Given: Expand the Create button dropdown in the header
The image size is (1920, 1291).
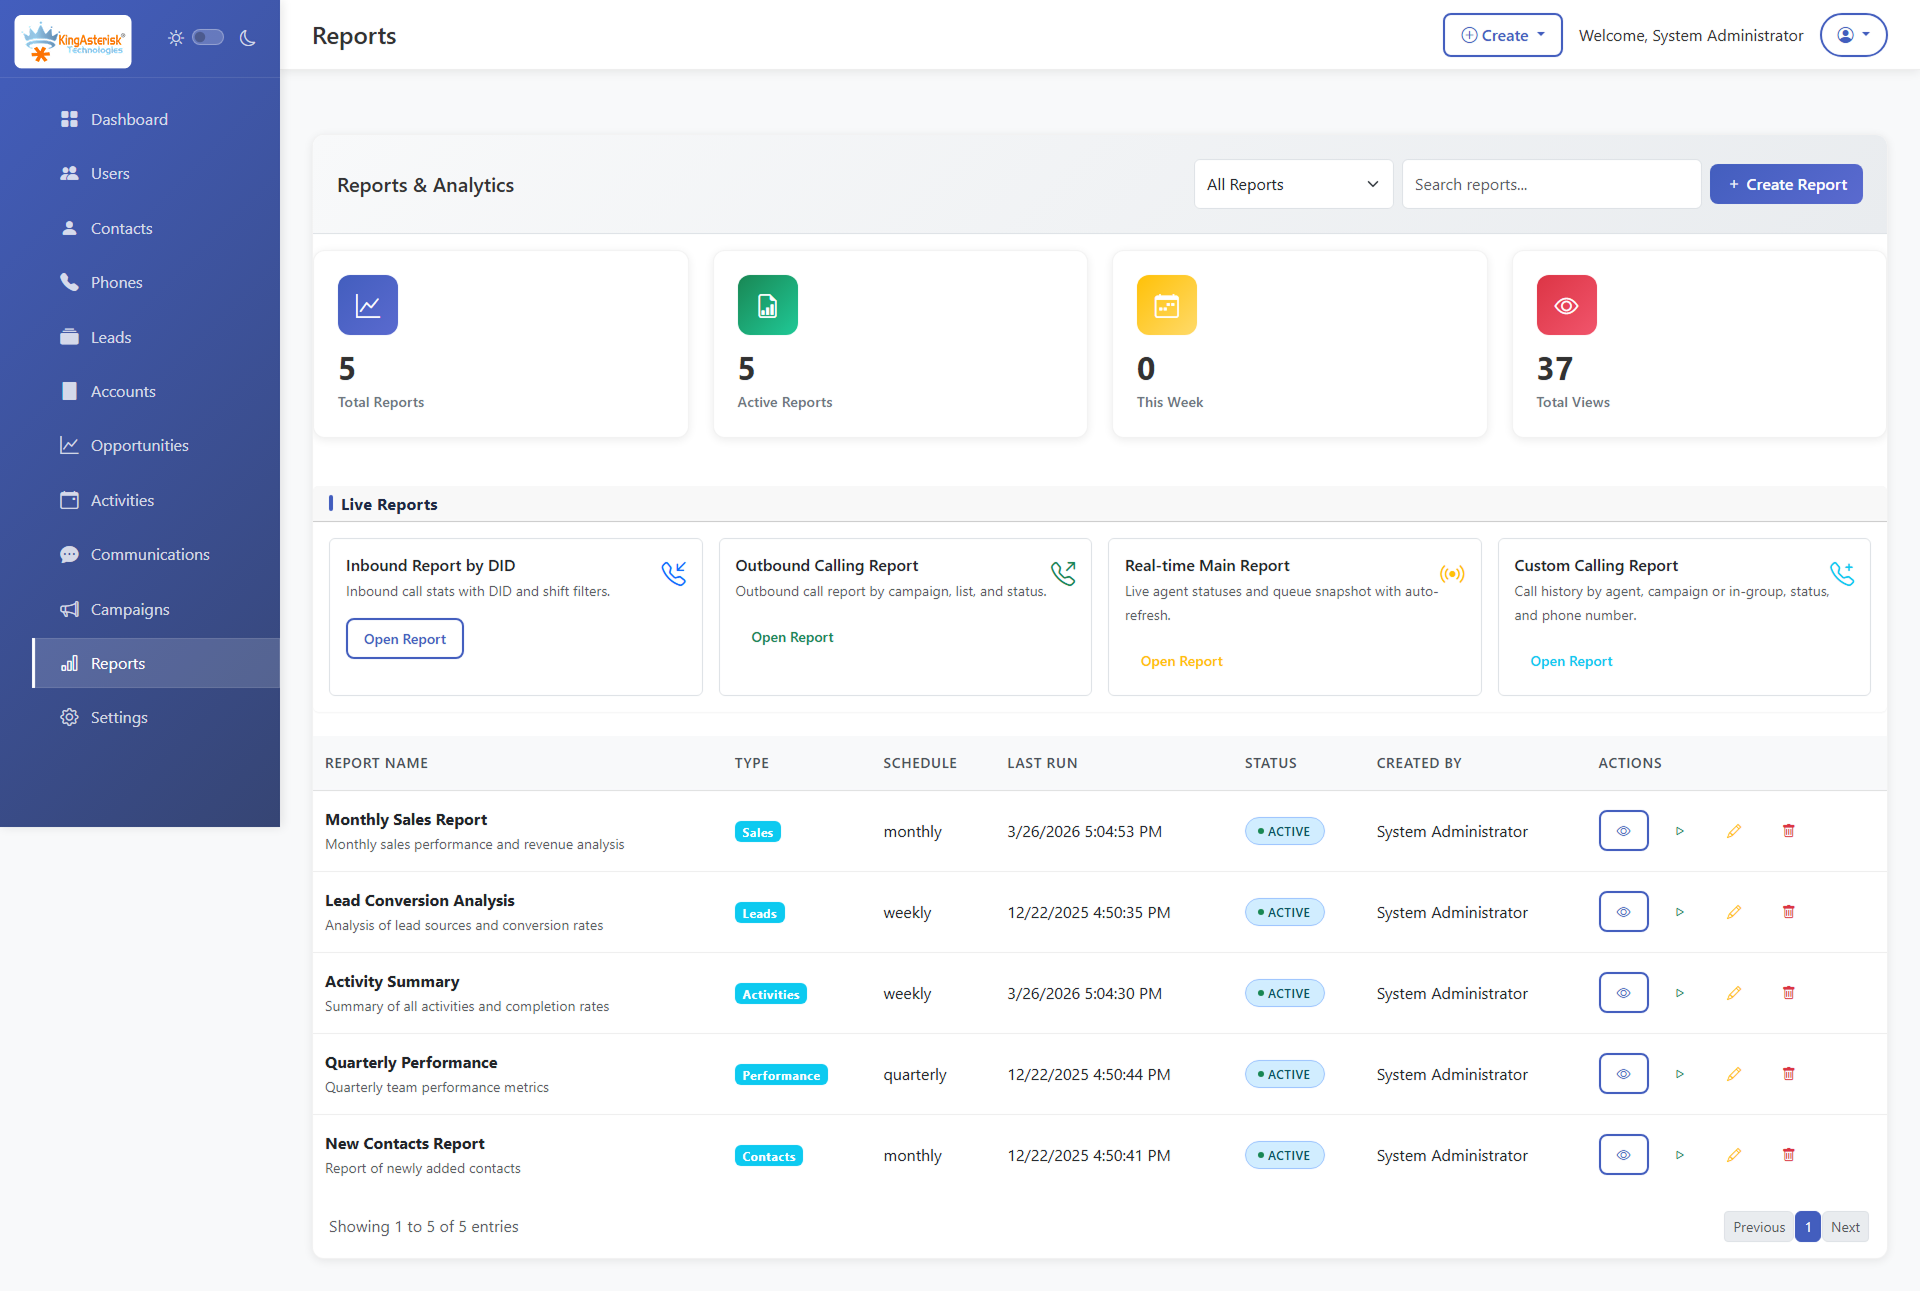Looking at the screenshot, I should (x=1502, y=34).
